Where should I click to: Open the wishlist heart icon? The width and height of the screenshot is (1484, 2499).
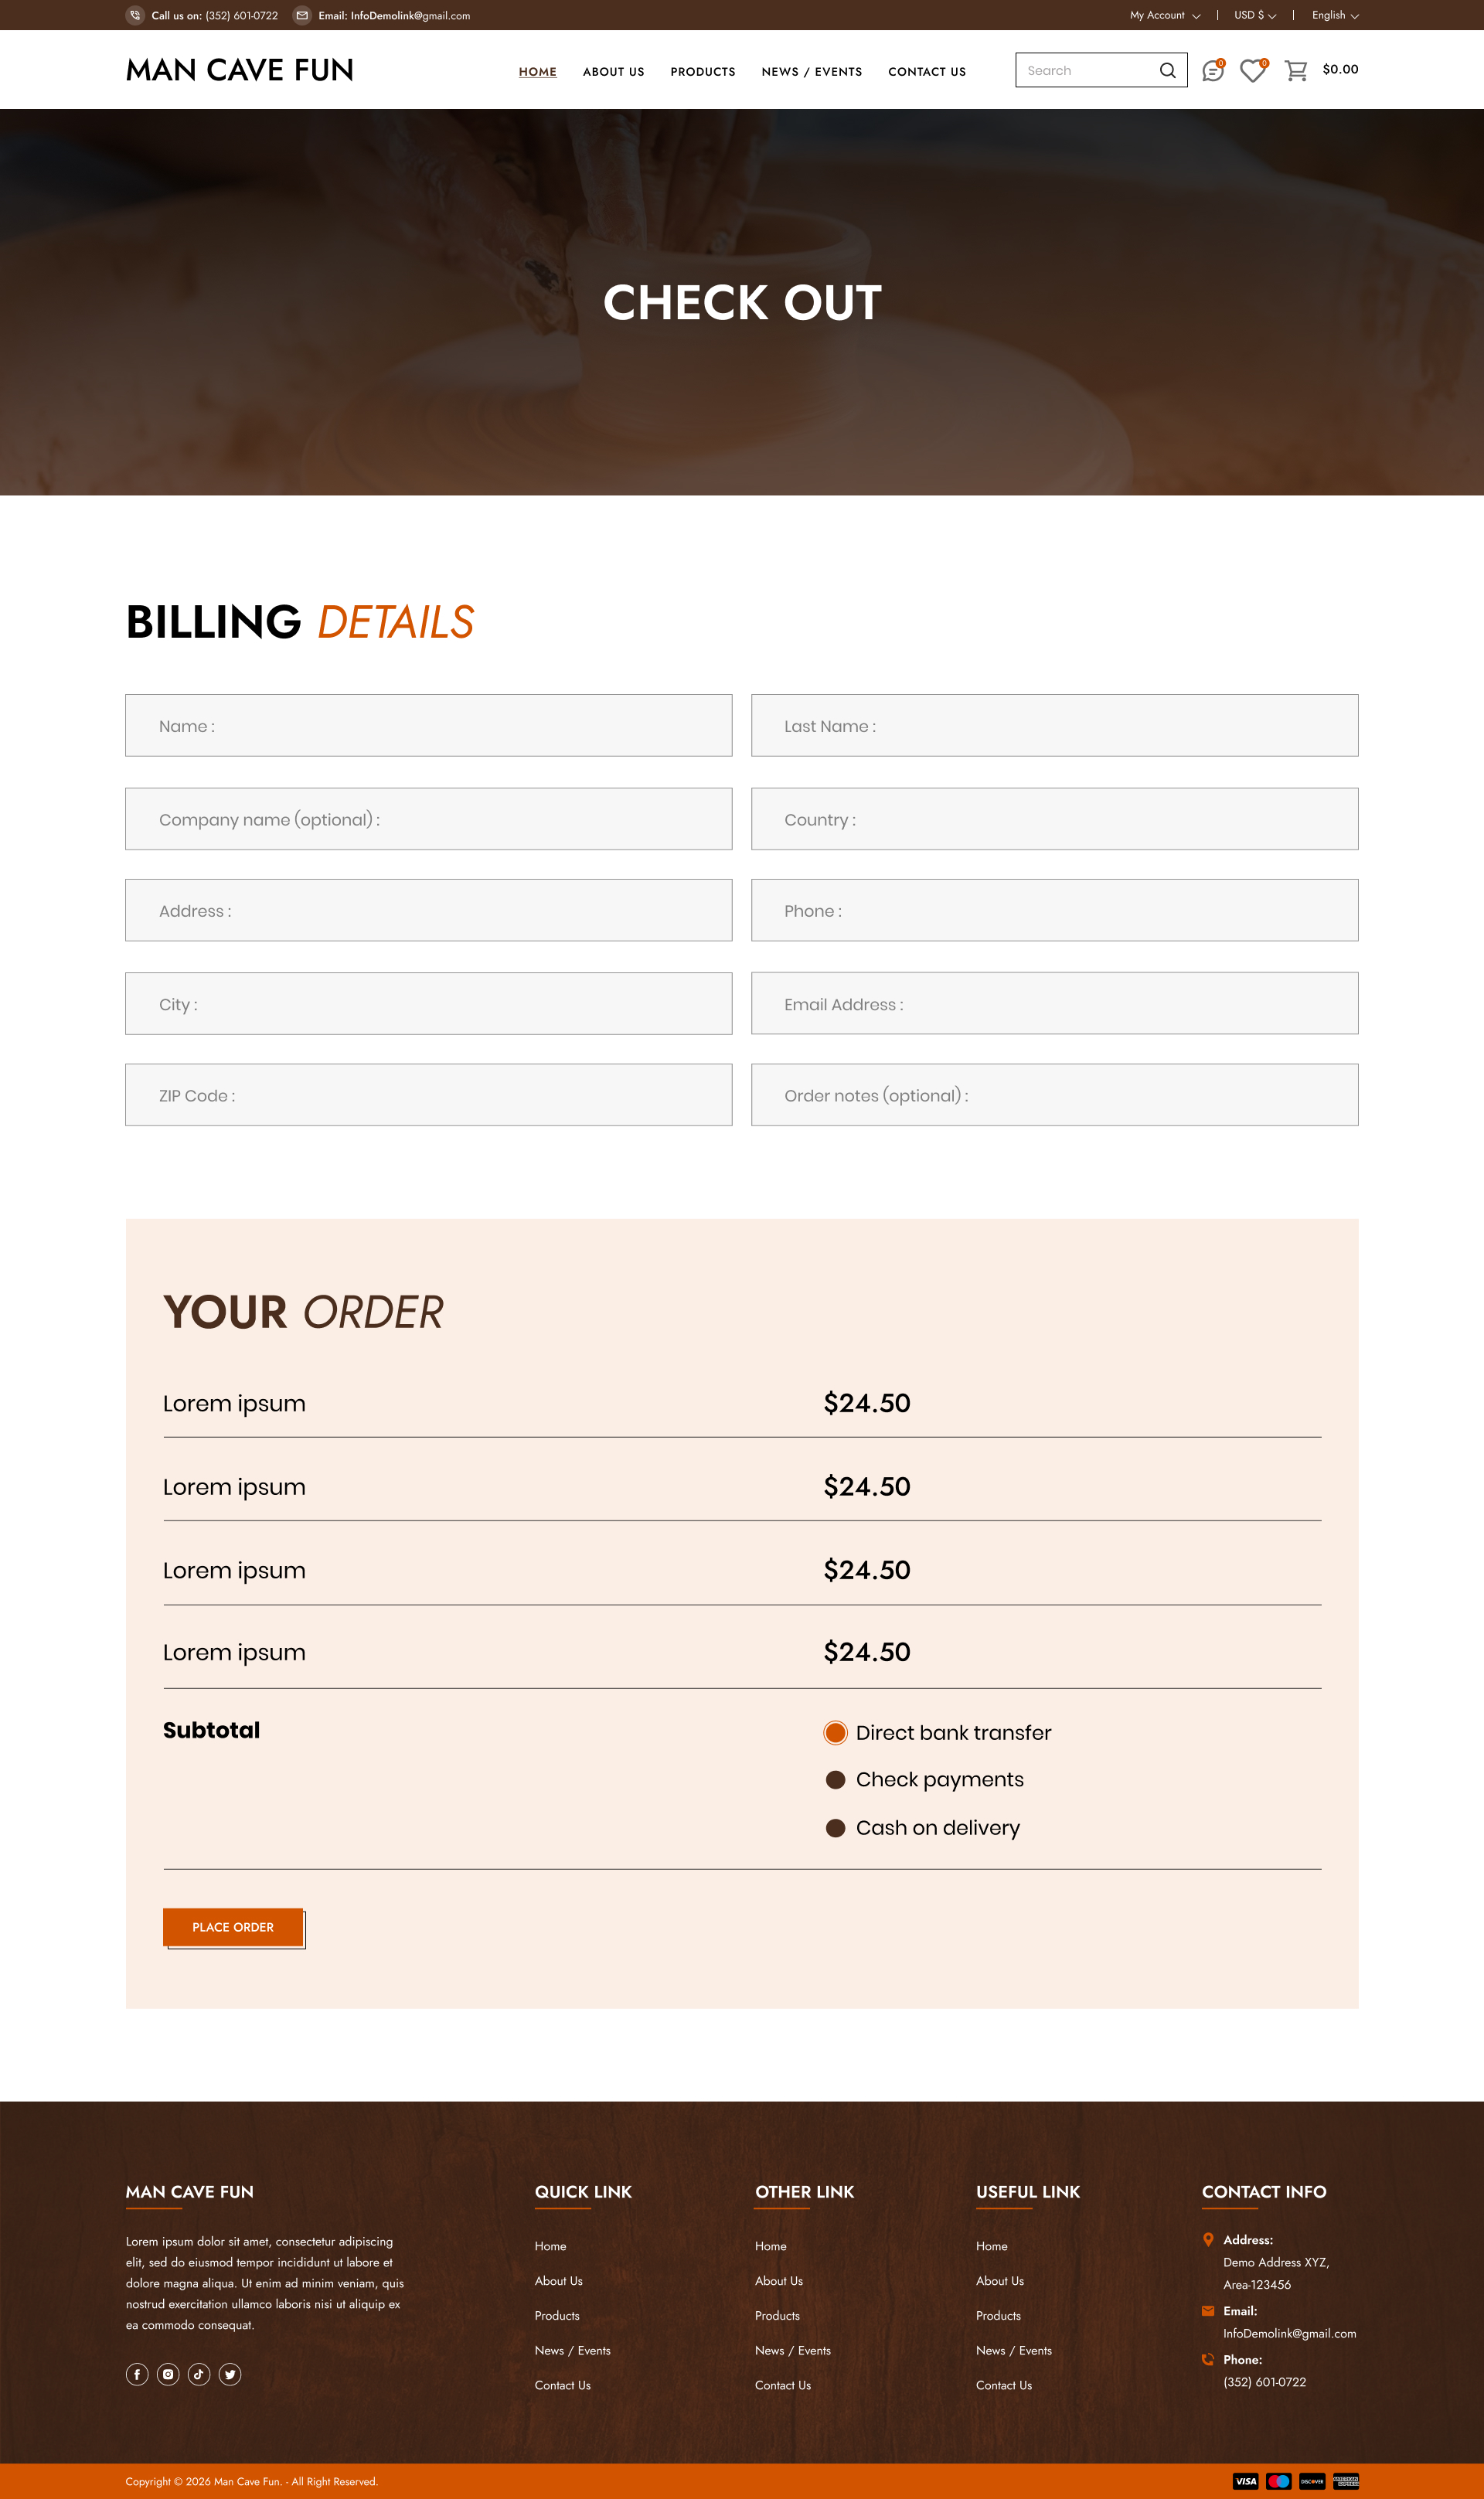point(1252,71)
